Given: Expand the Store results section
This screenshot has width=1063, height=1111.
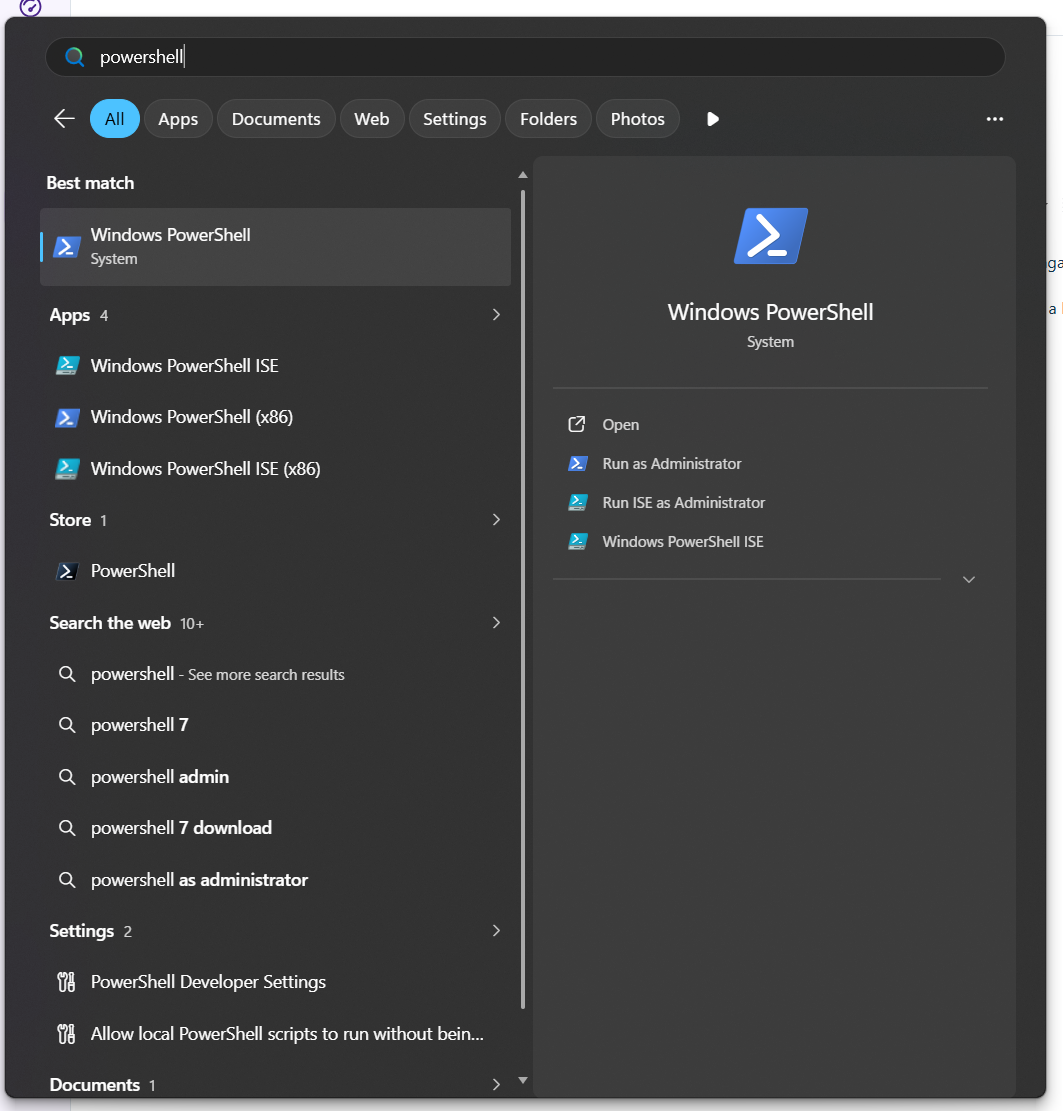Looking at the screenshot, I should pos(496,520).
